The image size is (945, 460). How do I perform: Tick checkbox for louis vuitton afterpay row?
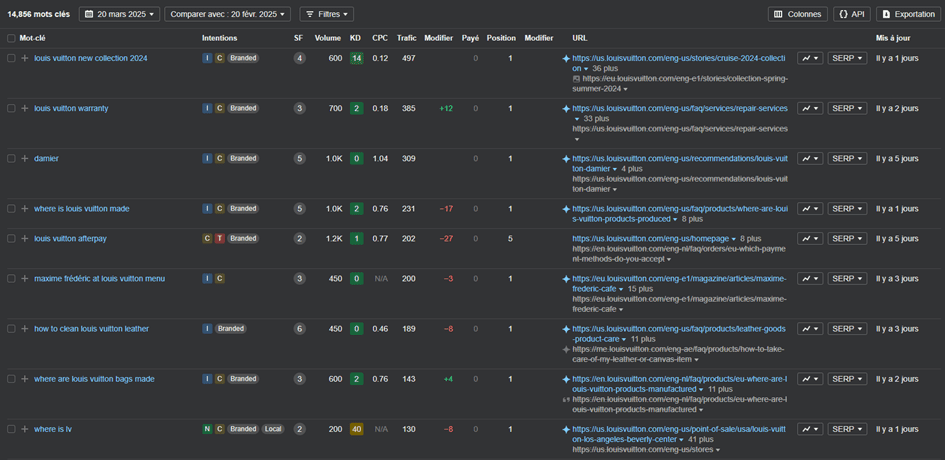11,238
